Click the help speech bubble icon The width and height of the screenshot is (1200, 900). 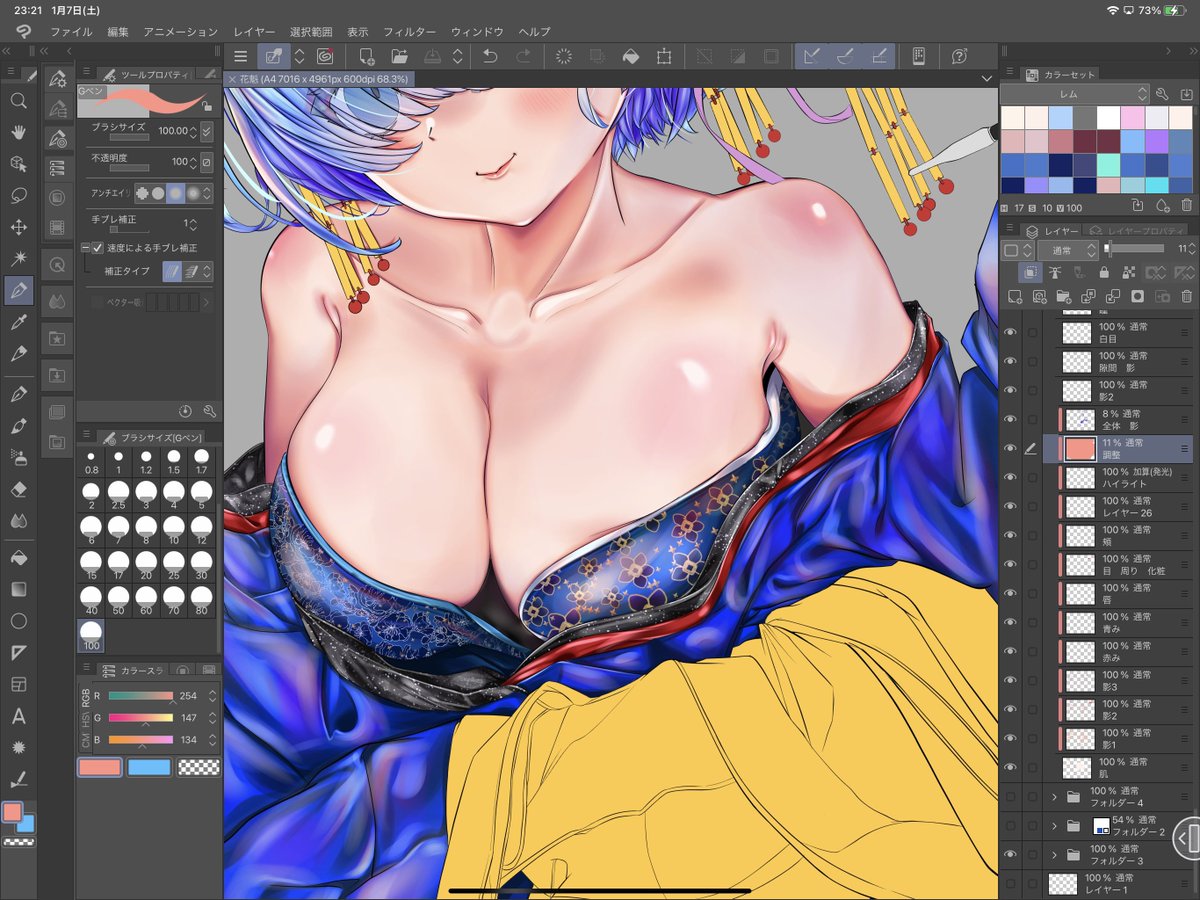pyautogui.click(x=959, y=56)
